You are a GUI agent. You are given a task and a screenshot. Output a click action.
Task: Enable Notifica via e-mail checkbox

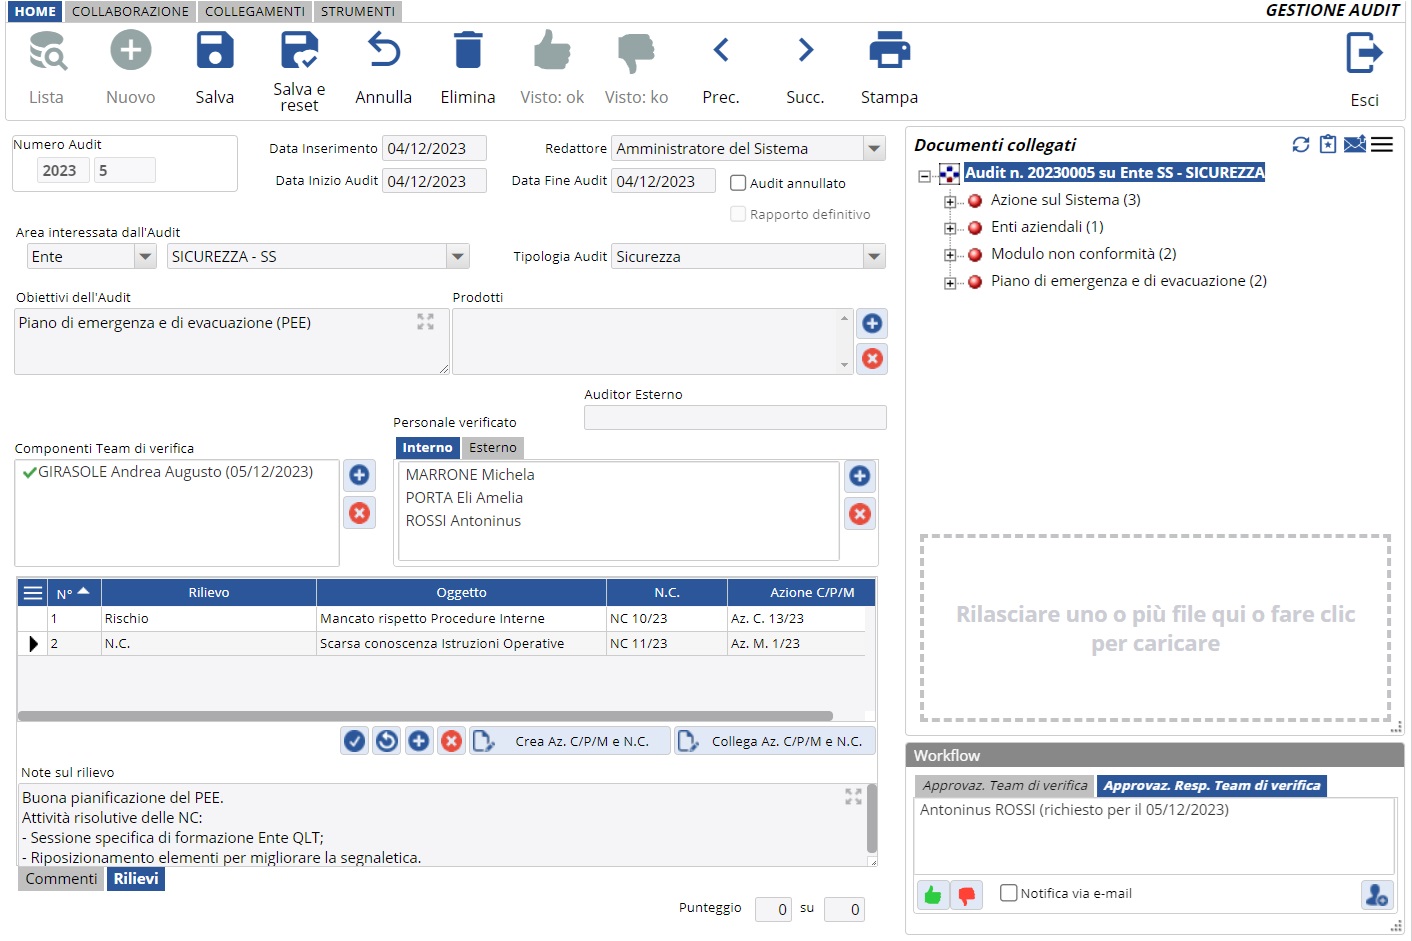[1009, 893]
